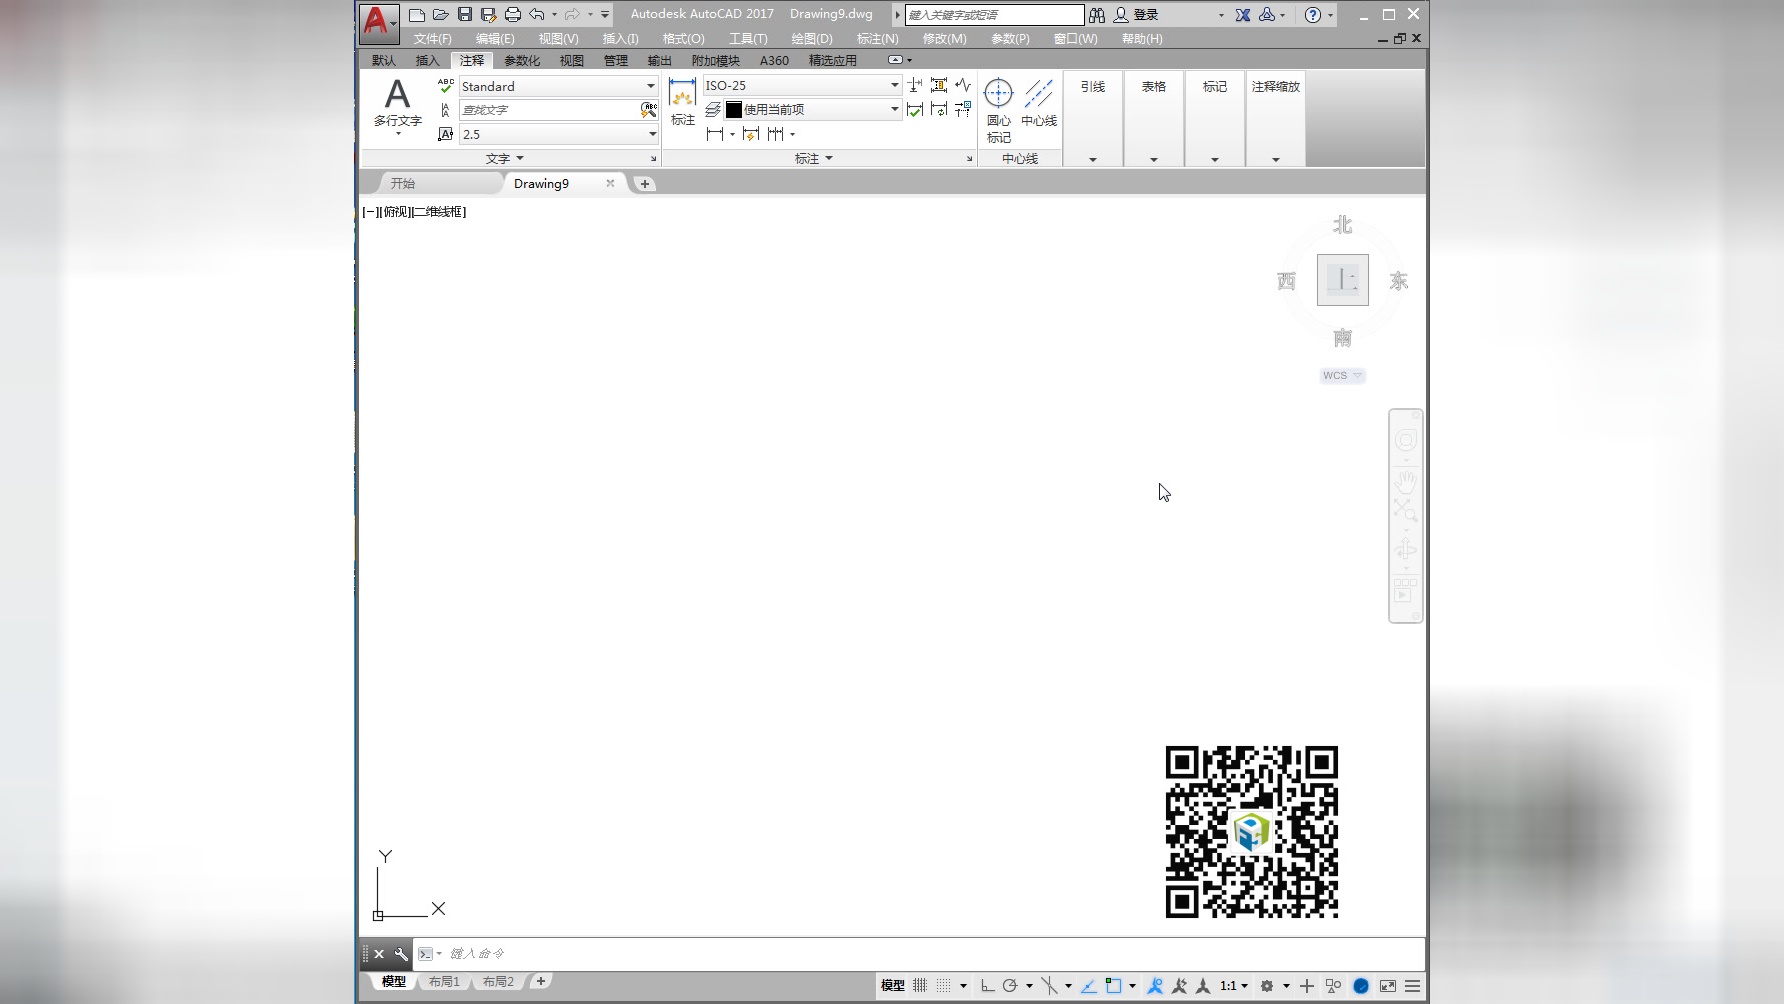This screenshot has width=1784, height=1004.
Task: Click the clean screen icon in status bar
Action: [1388, 986]
